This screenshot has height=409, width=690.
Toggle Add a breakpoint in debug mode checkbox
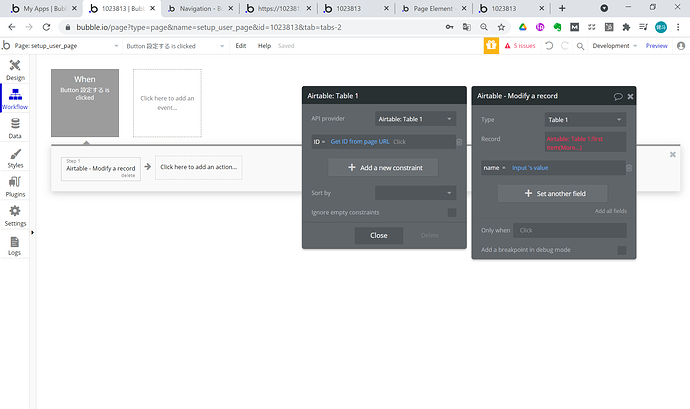621,250
